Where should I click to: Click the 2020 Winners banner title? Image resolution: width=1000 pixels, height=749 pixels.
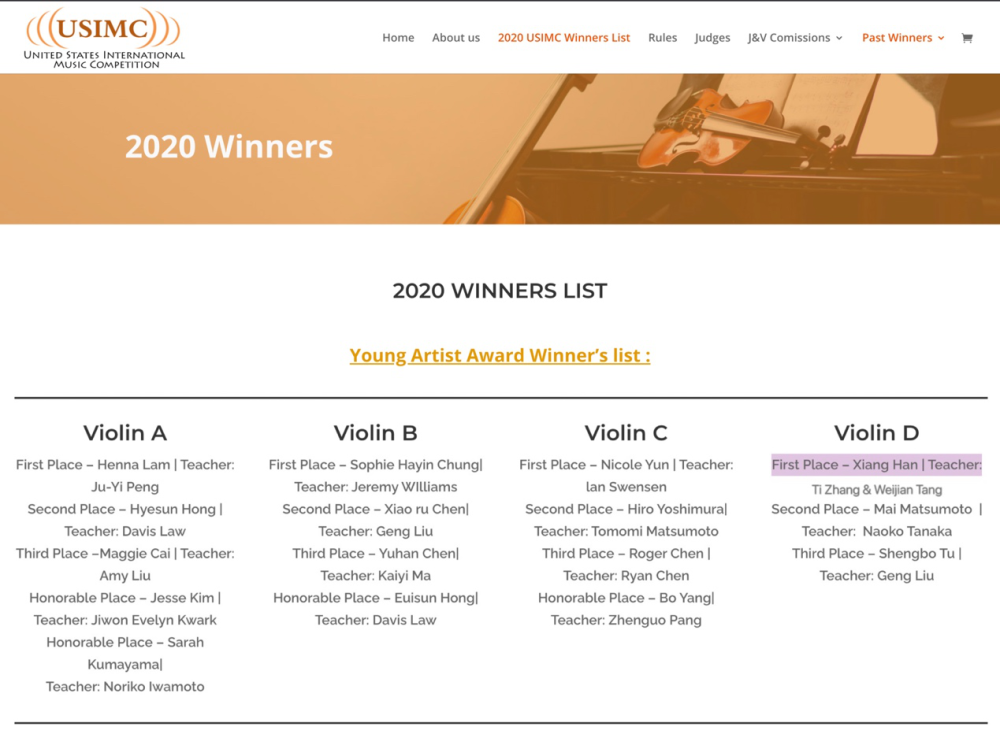(x=229, y=147)
